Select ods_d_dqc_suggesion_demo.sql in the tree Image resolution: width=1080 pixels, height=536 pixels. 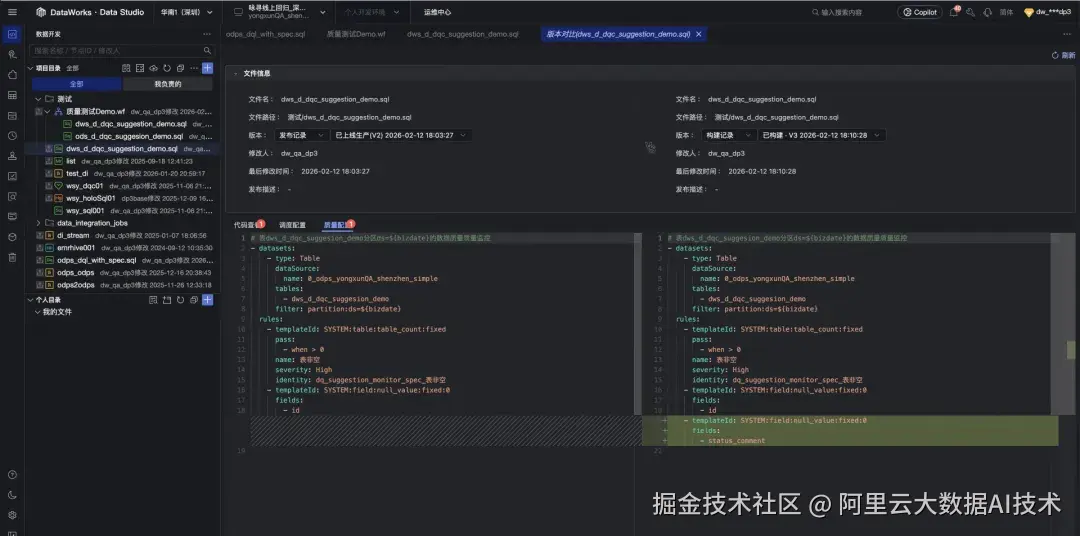(128, 136)
